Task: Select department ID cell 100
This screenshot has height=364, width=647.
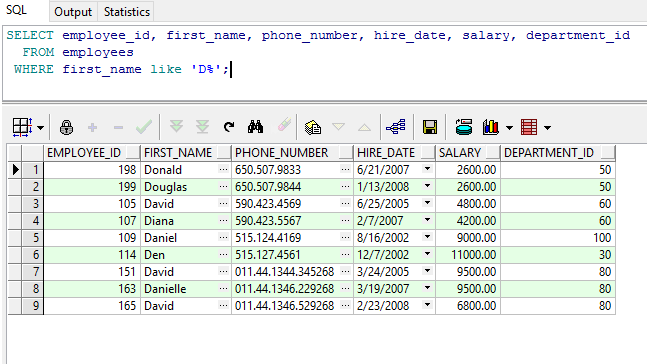Action: [x=558, y=238]
